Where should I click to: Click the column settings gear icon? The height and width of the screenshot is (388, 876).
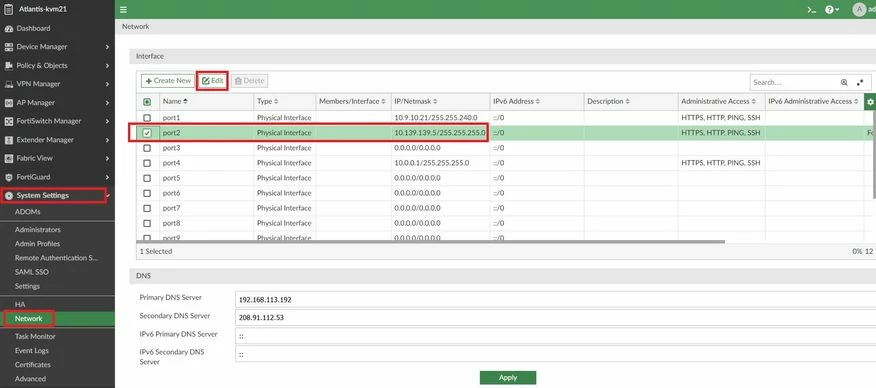pyautogui.click(x=870, y=102)
